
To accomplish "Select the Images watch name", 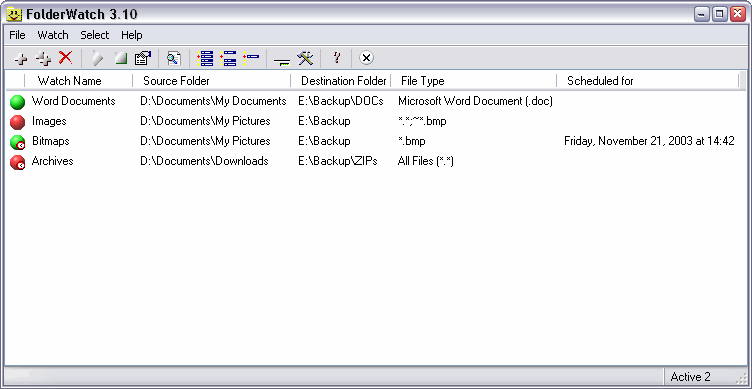I will pyautogui.click(x=49, y=121).
